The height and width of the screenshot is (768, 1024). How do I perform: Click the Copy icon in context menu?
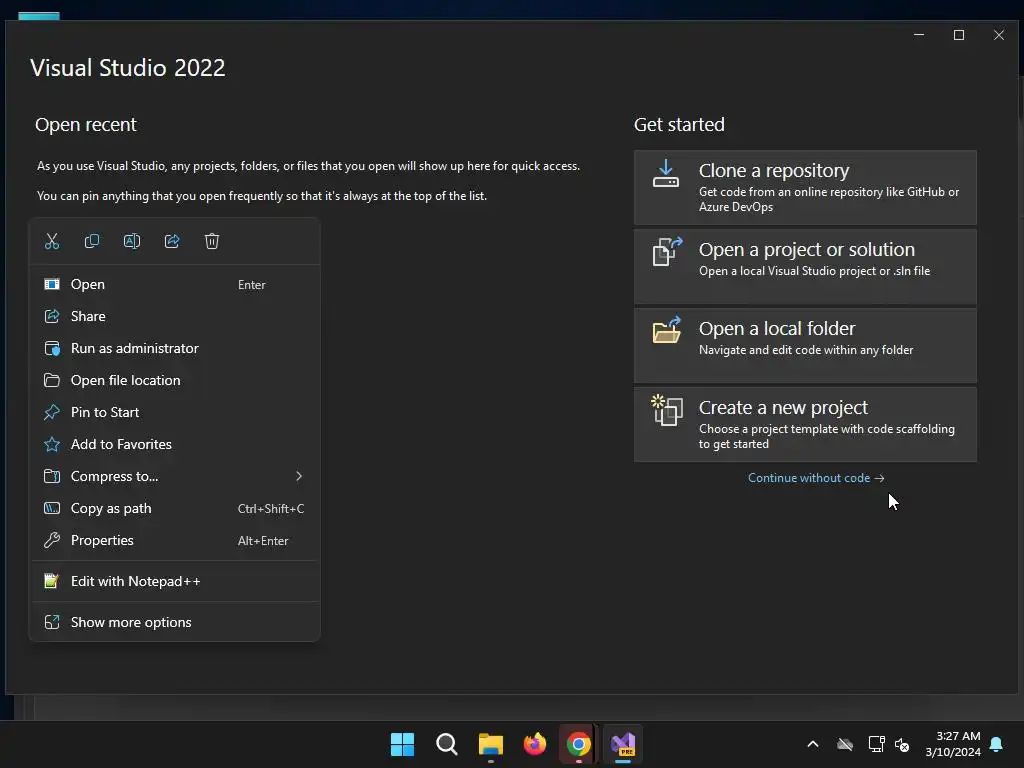click(x=92, y=241)
